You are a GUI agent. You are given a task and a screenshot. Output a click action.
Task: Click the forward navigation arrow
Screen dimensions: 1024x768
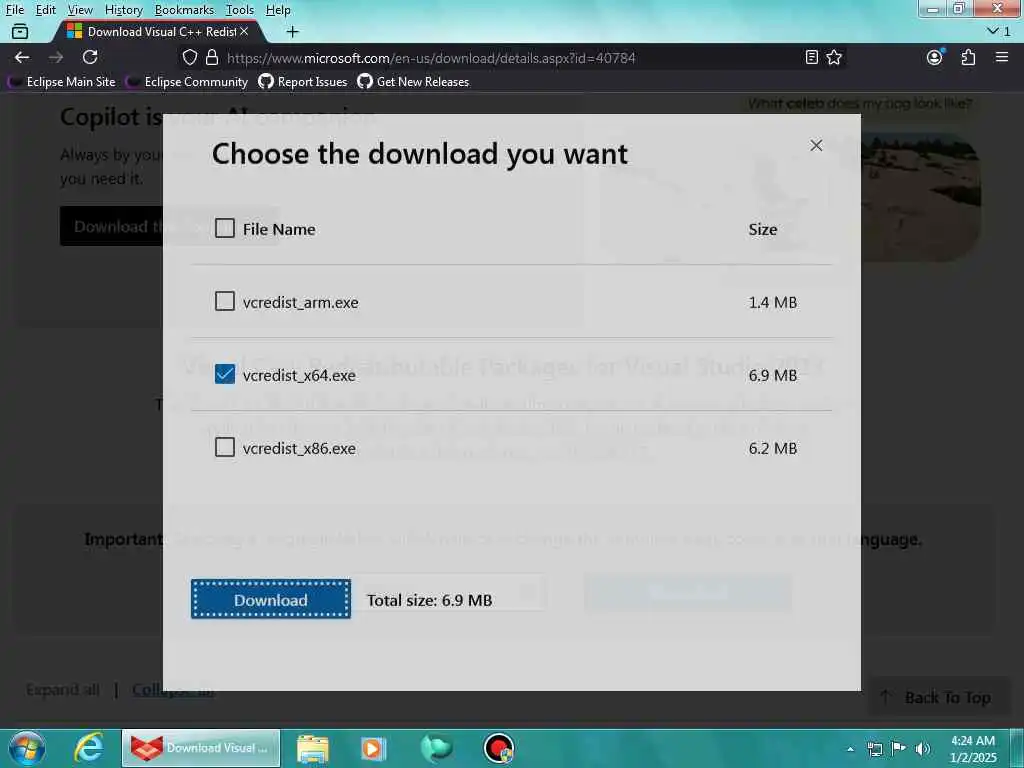pyautogui.click(x=56, y=57)
